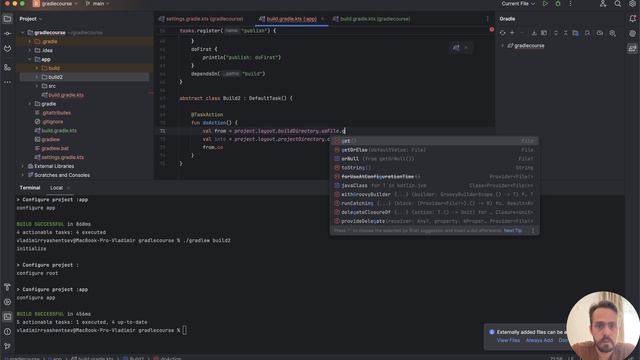Click the editor tabs overflow menu icon

point(487,19)
